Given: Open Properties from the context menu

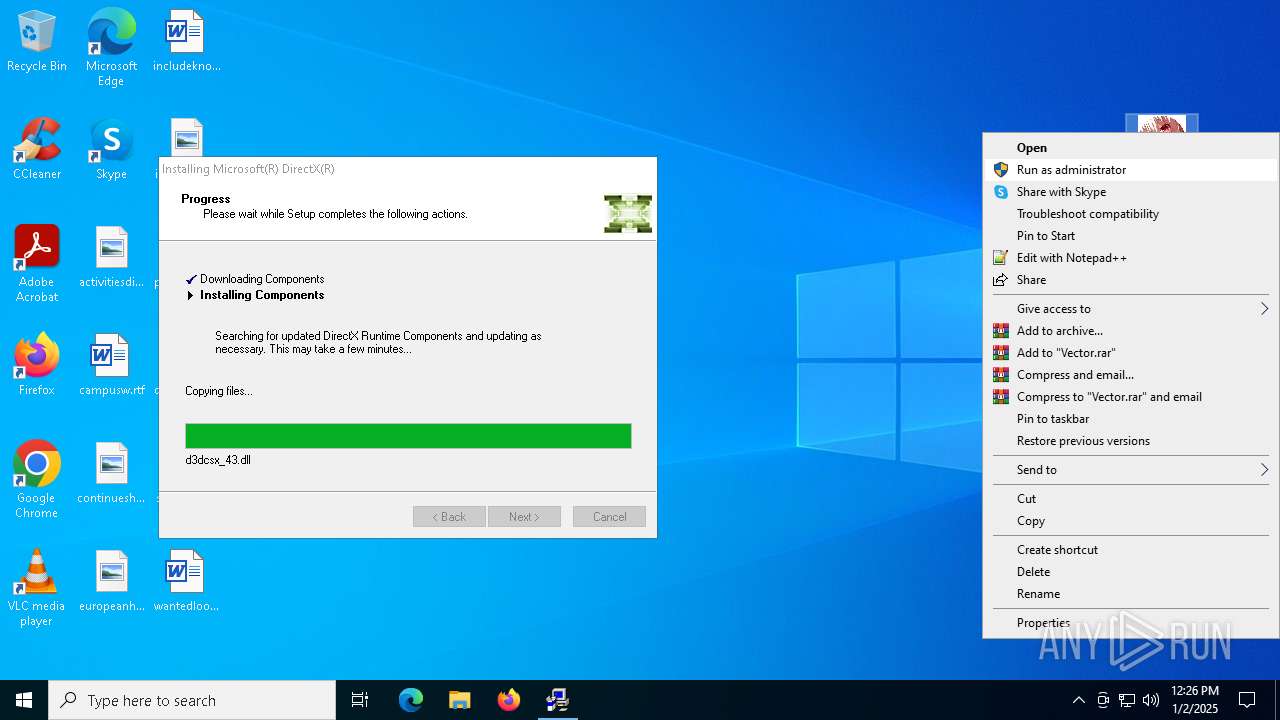Looking at the screenshot, I should click(x=1131, y=623).
